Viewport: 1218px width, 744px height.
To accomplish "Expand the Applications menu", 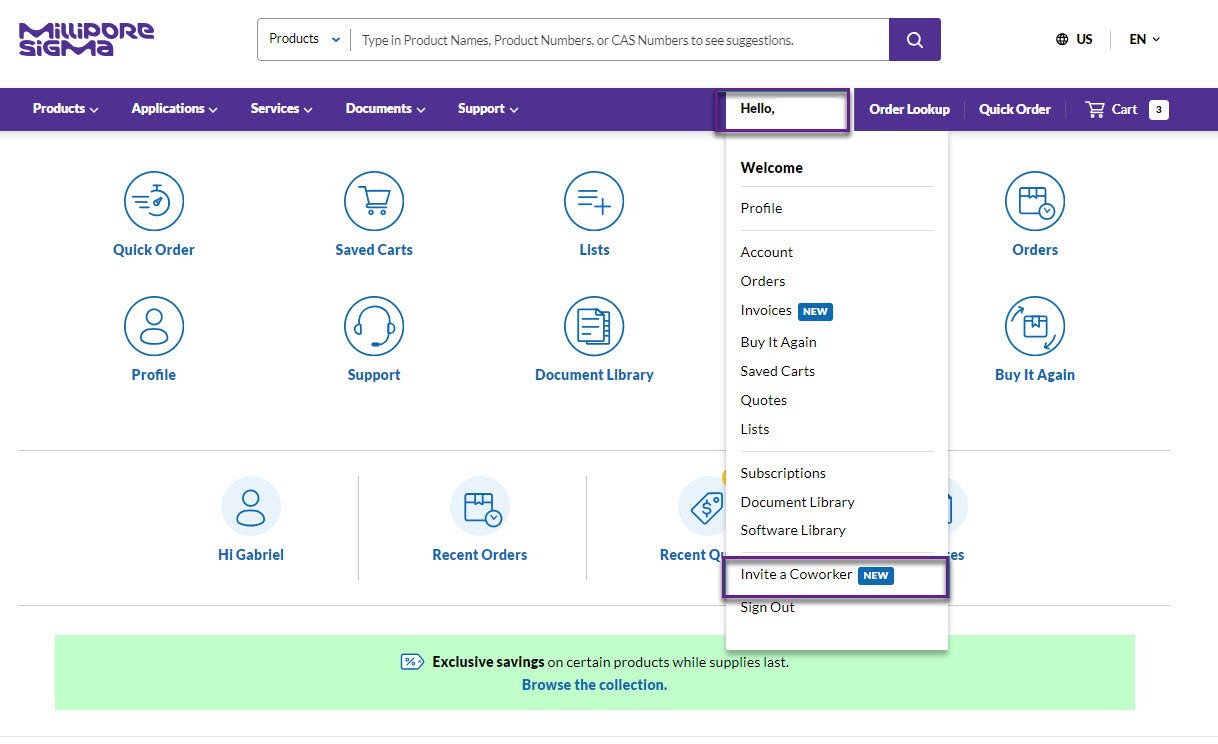I will point(173,108).
